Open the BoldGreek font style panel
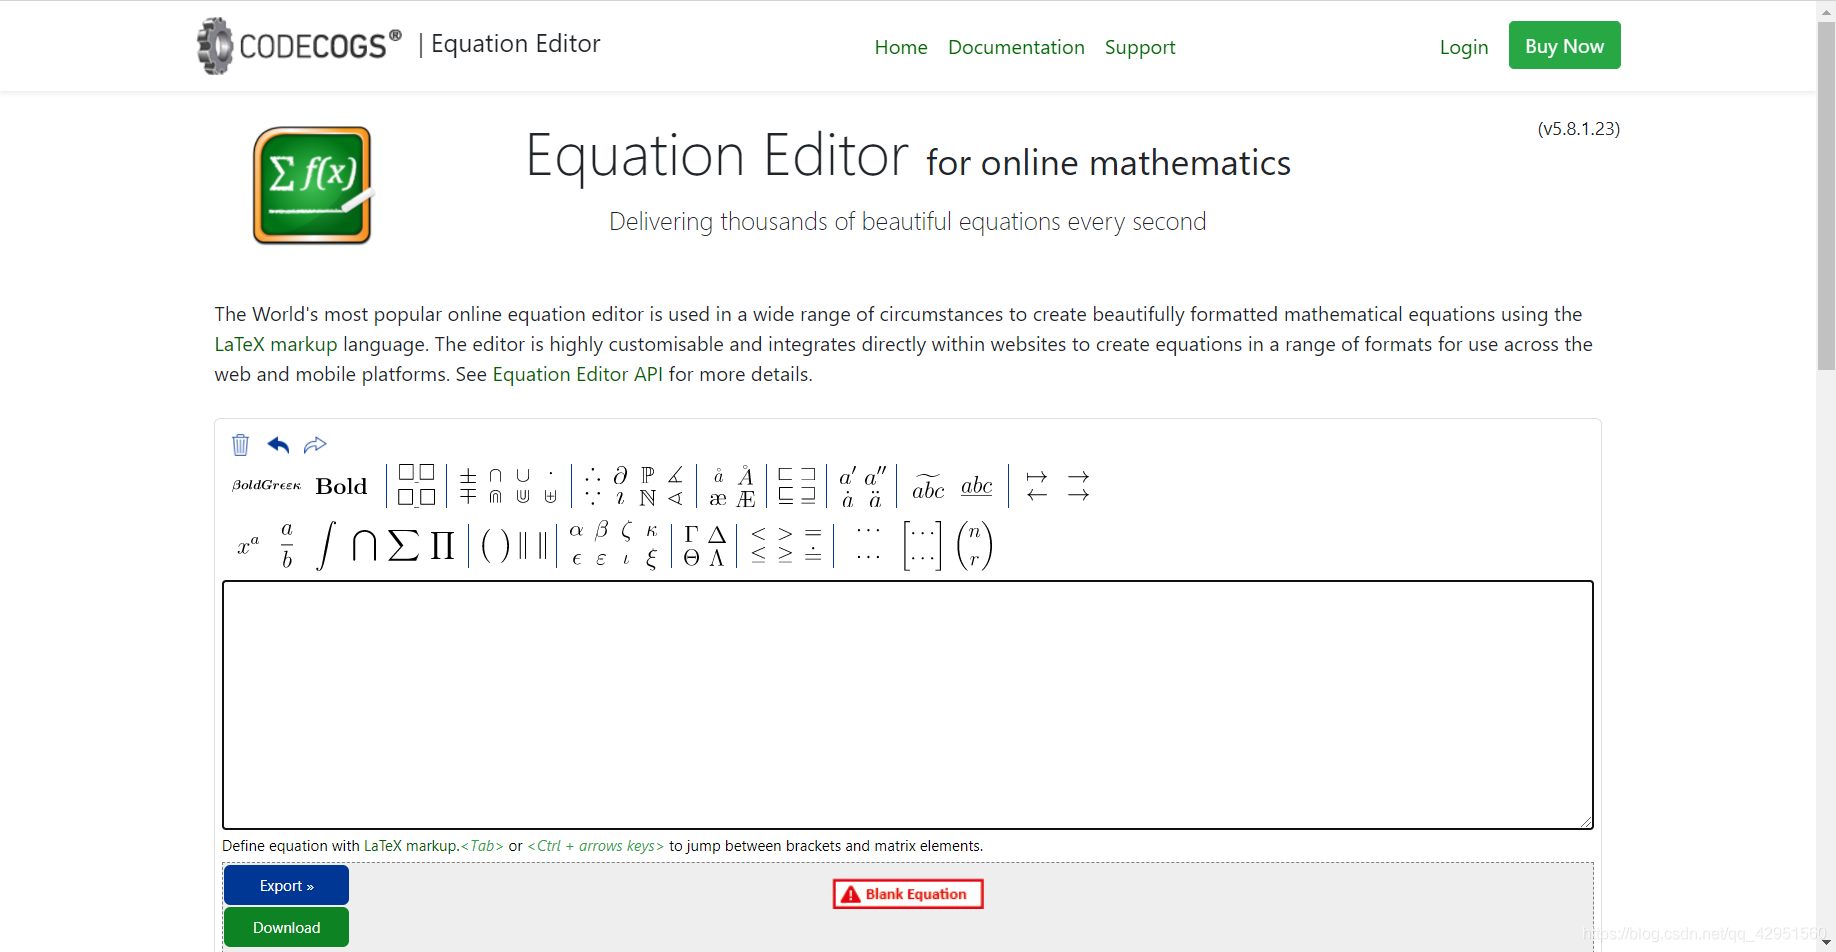This screenshot has width=1836, height=952. (266, 485)
